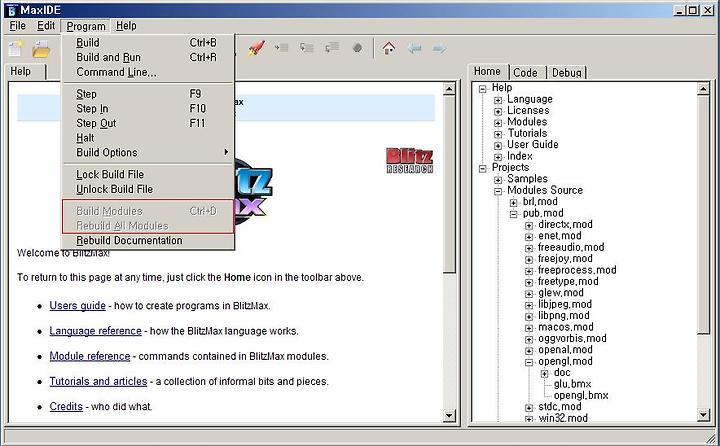Click help page scrollbar down arrow
720x446 pixels.
449,416
